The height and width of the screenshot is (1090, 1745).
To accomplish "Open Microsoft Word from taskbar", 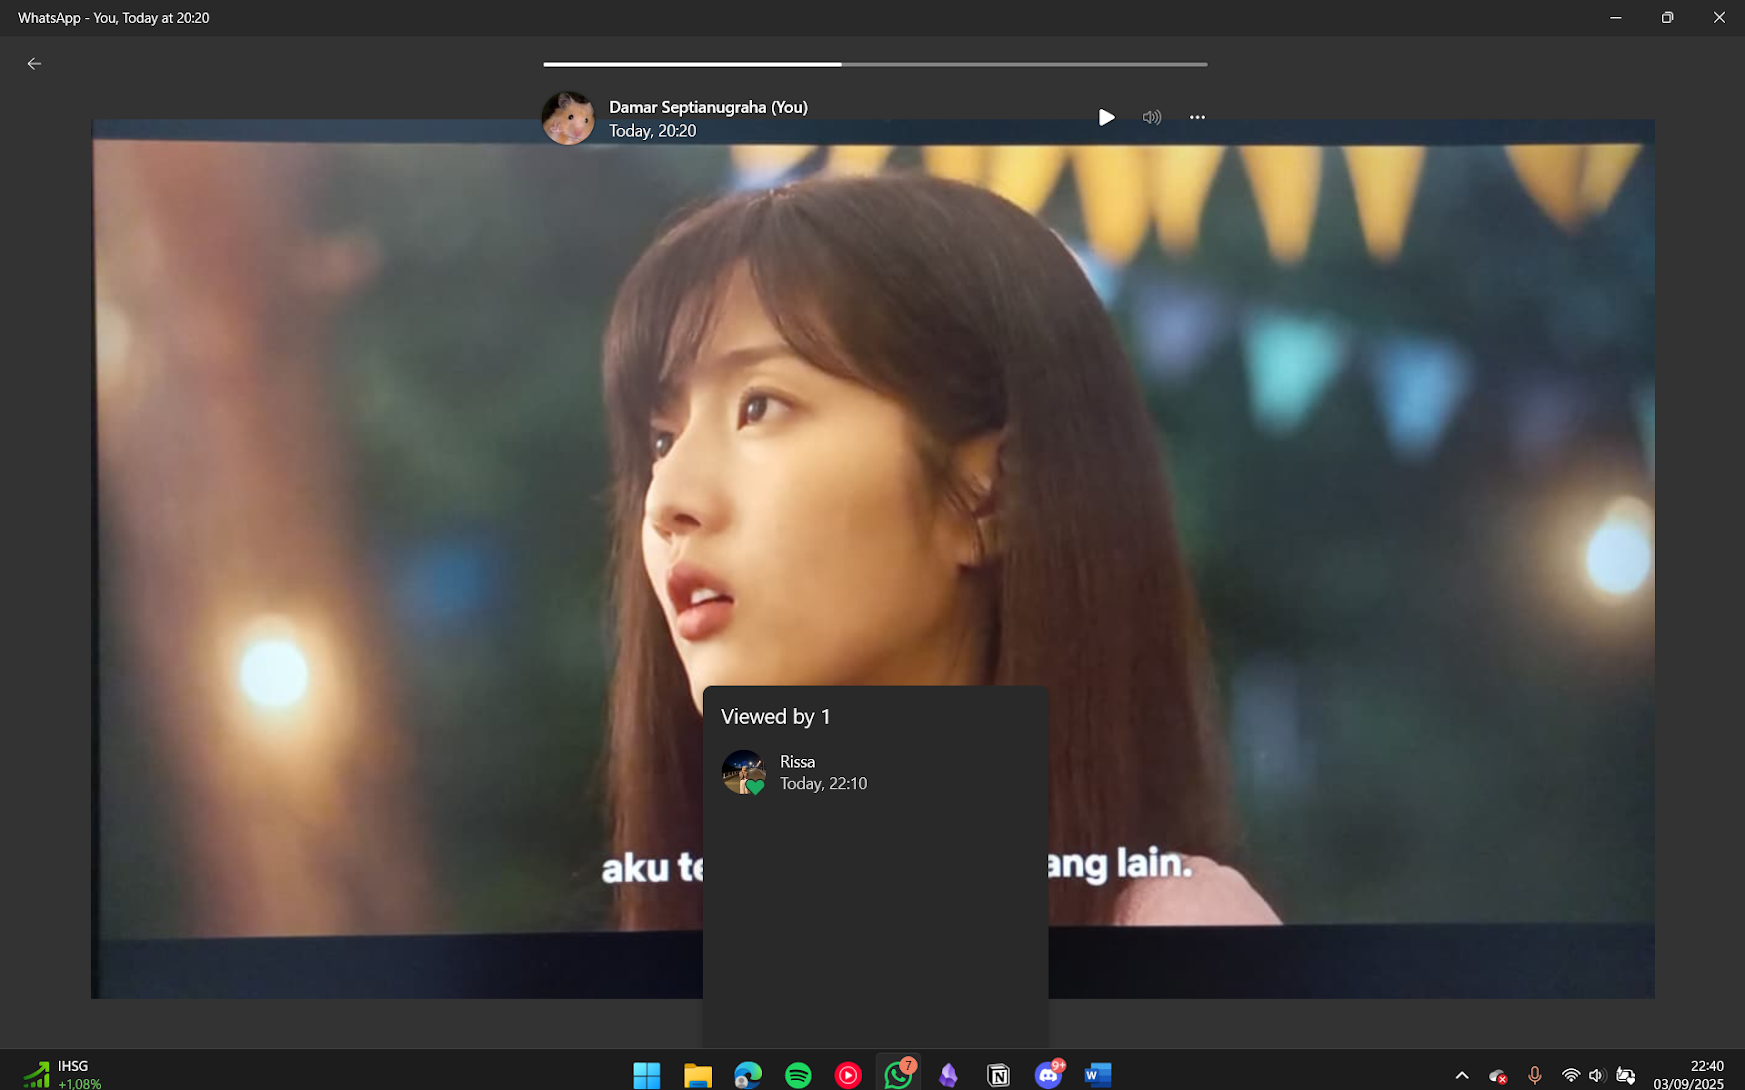I will 1098,1075.
